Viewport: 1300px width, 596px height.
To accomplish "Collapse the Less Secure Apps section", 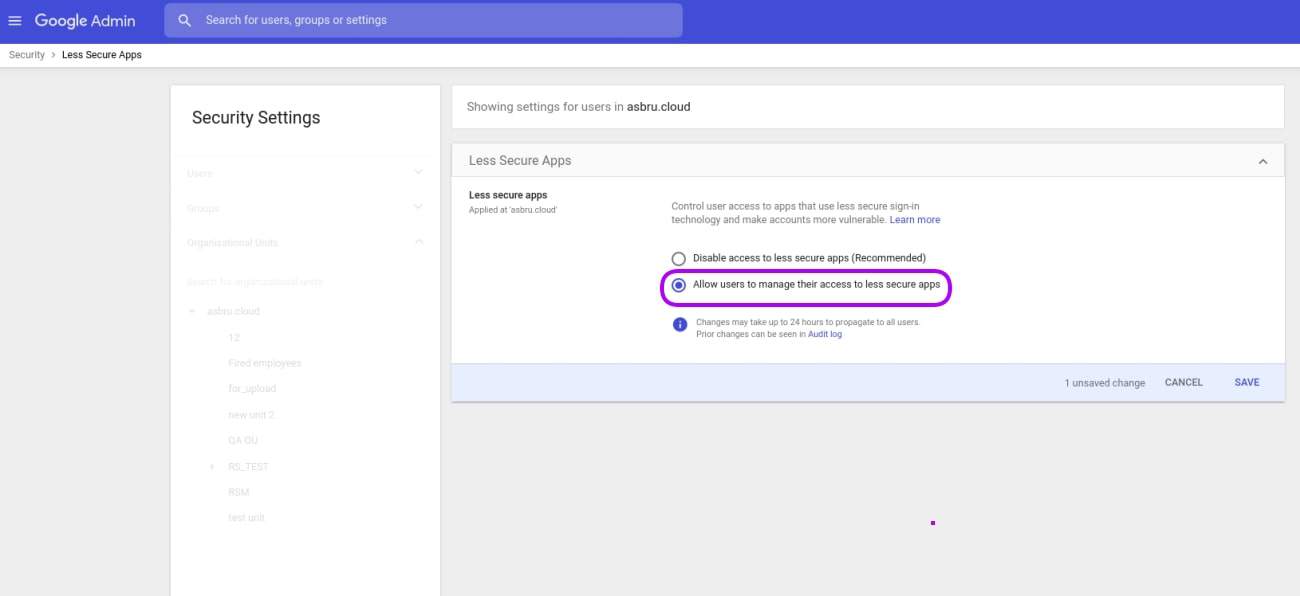I will tap(1263, 160).
